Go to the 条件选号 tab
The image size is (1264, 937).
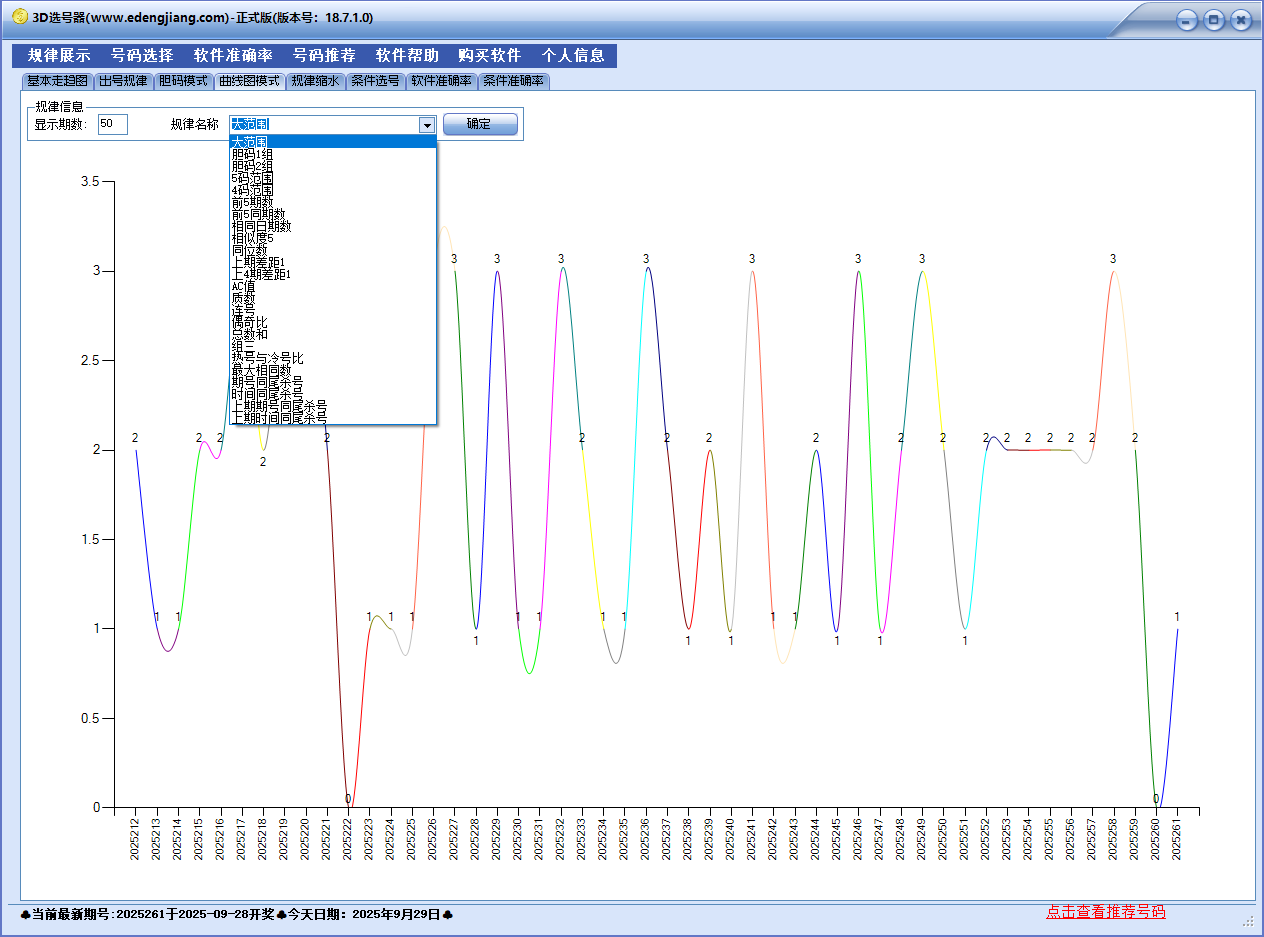[x=375, y=81]
